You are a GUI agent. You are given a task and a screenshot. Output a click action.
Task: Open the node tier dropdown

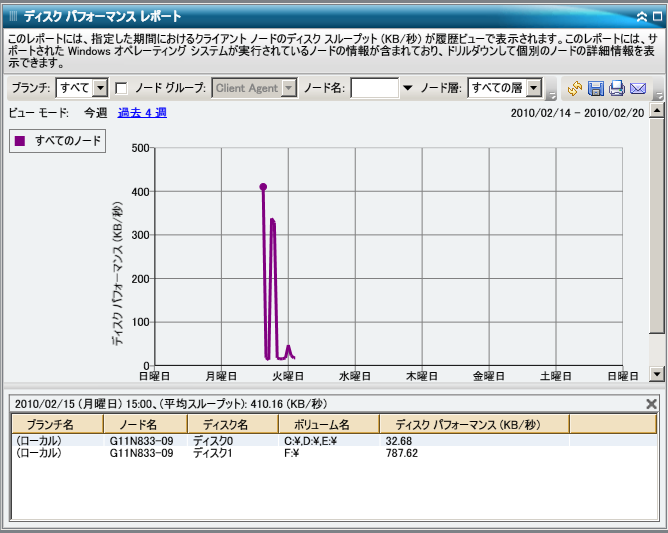tap(534, 88)
